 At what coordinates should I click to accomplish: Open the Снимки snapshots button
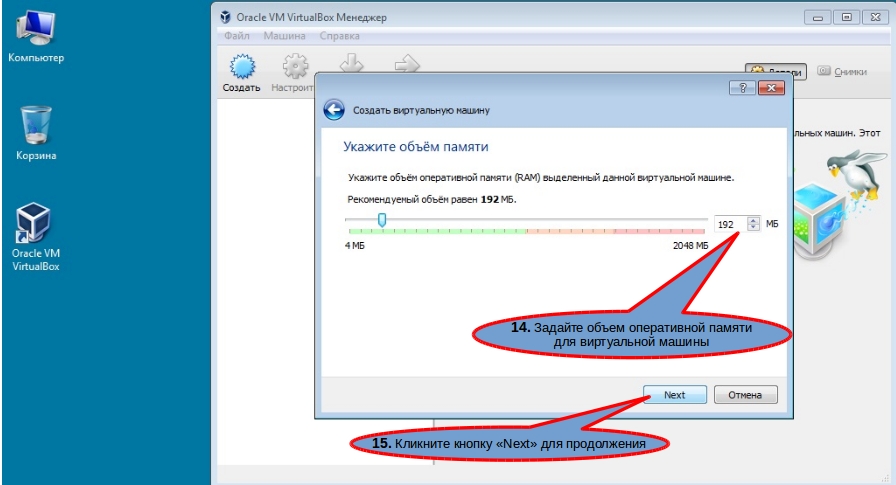click(x=842, y=71)
